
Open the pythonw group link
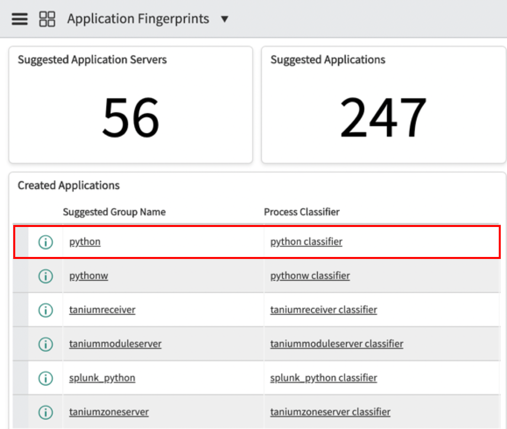coord(89,276)
